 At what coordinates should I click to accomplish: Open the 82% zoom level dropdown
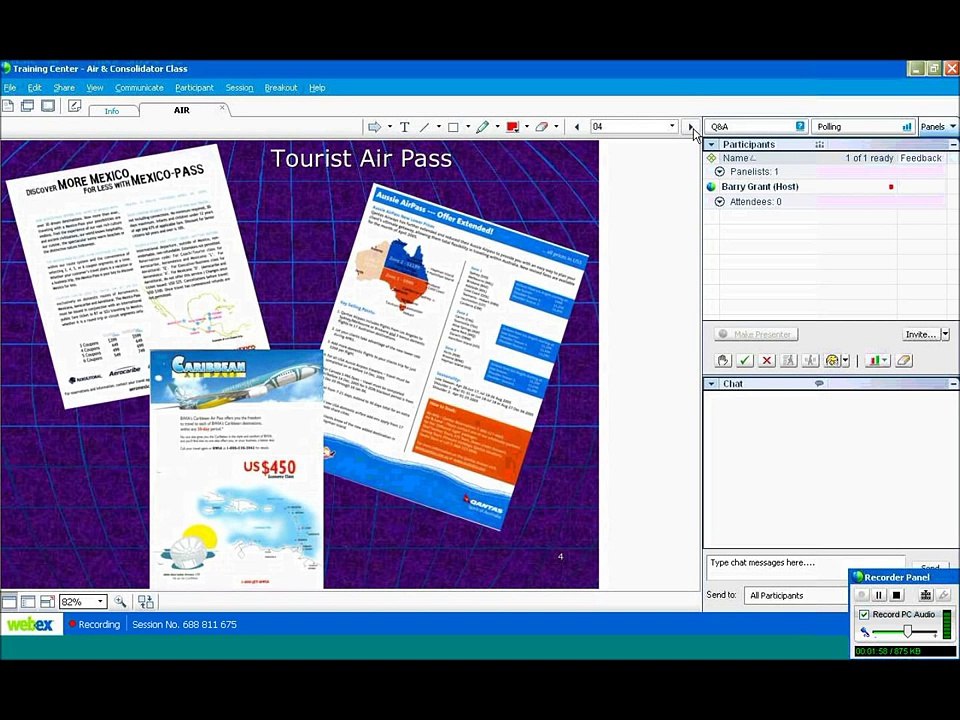point(100,602)
